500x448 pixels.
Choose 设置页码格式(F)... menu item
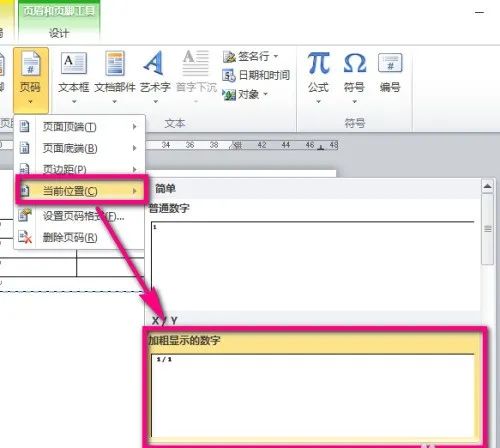(79, 216)
